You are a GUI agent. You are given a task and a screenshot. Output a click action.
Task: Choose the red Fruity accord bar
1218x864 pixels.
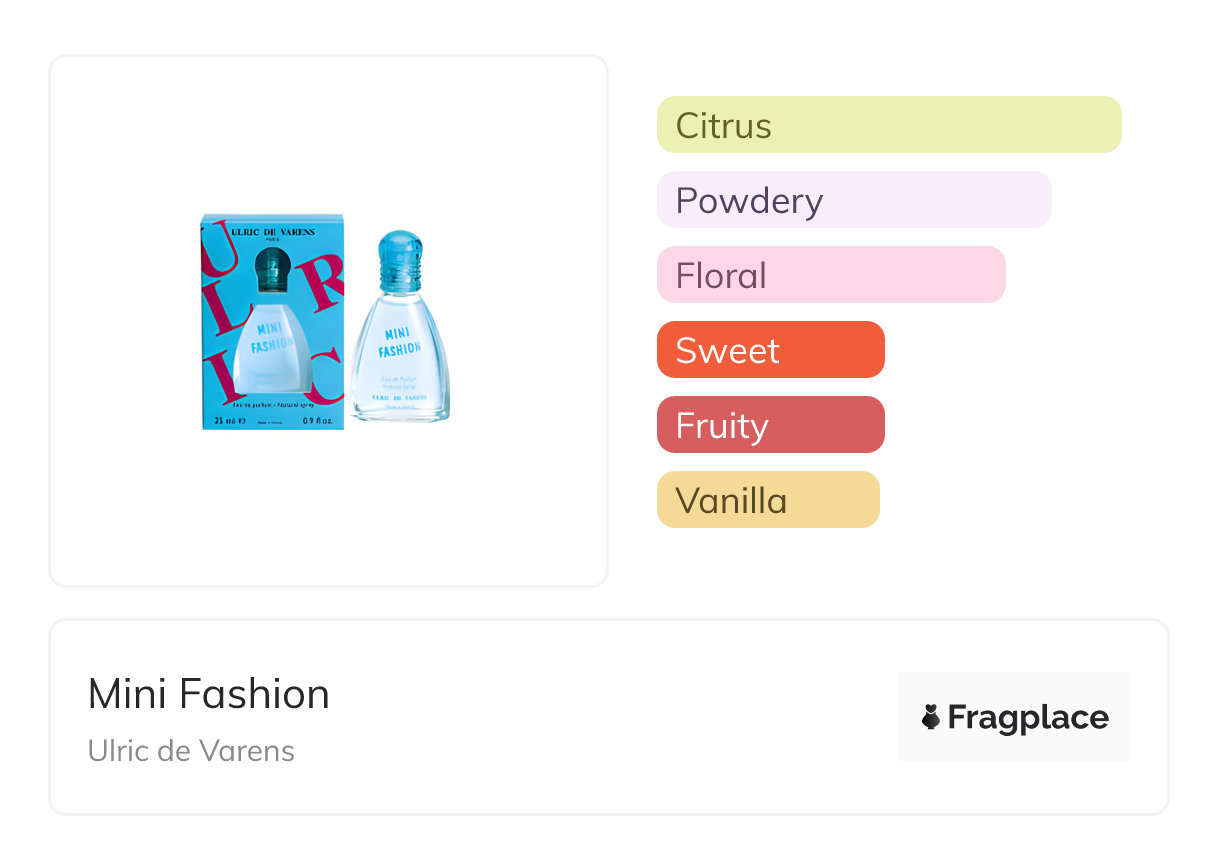(770, 425)
